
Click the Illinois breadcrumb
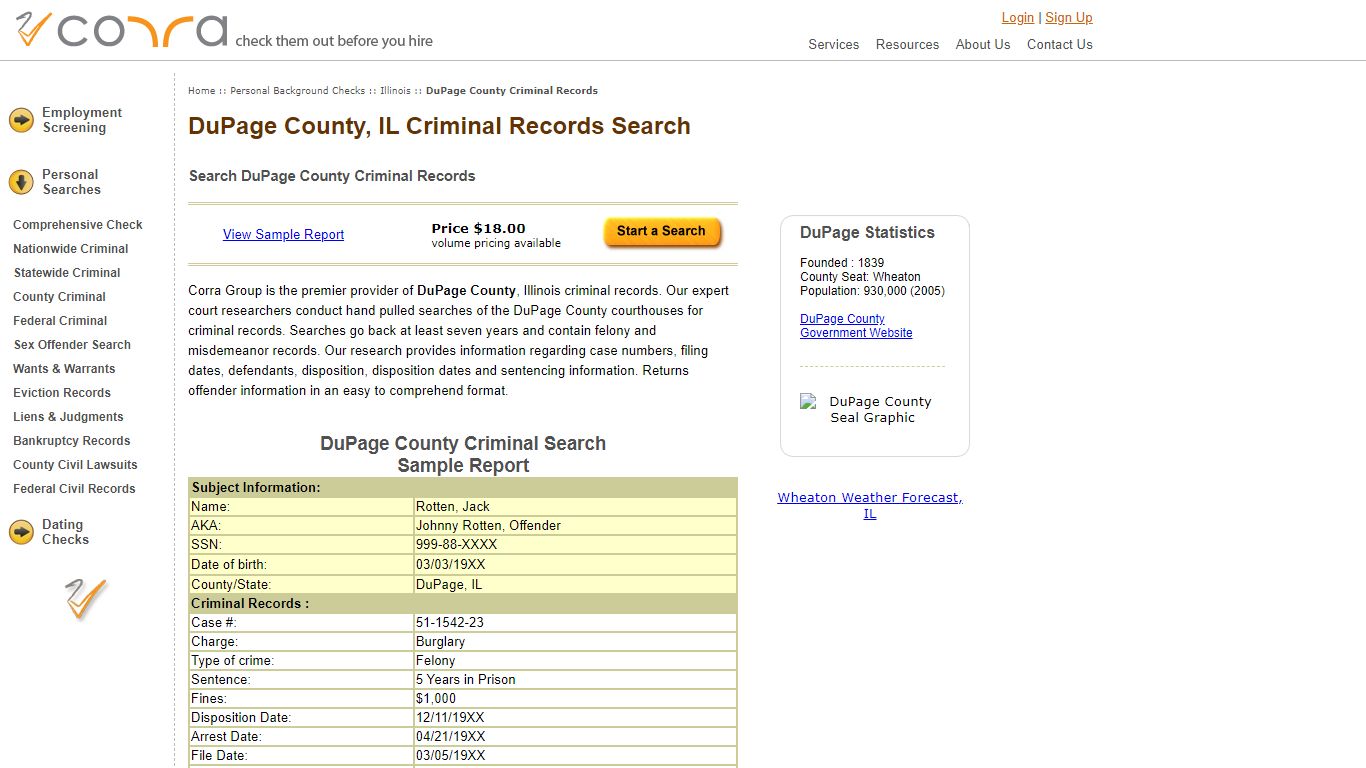[395, 90]
